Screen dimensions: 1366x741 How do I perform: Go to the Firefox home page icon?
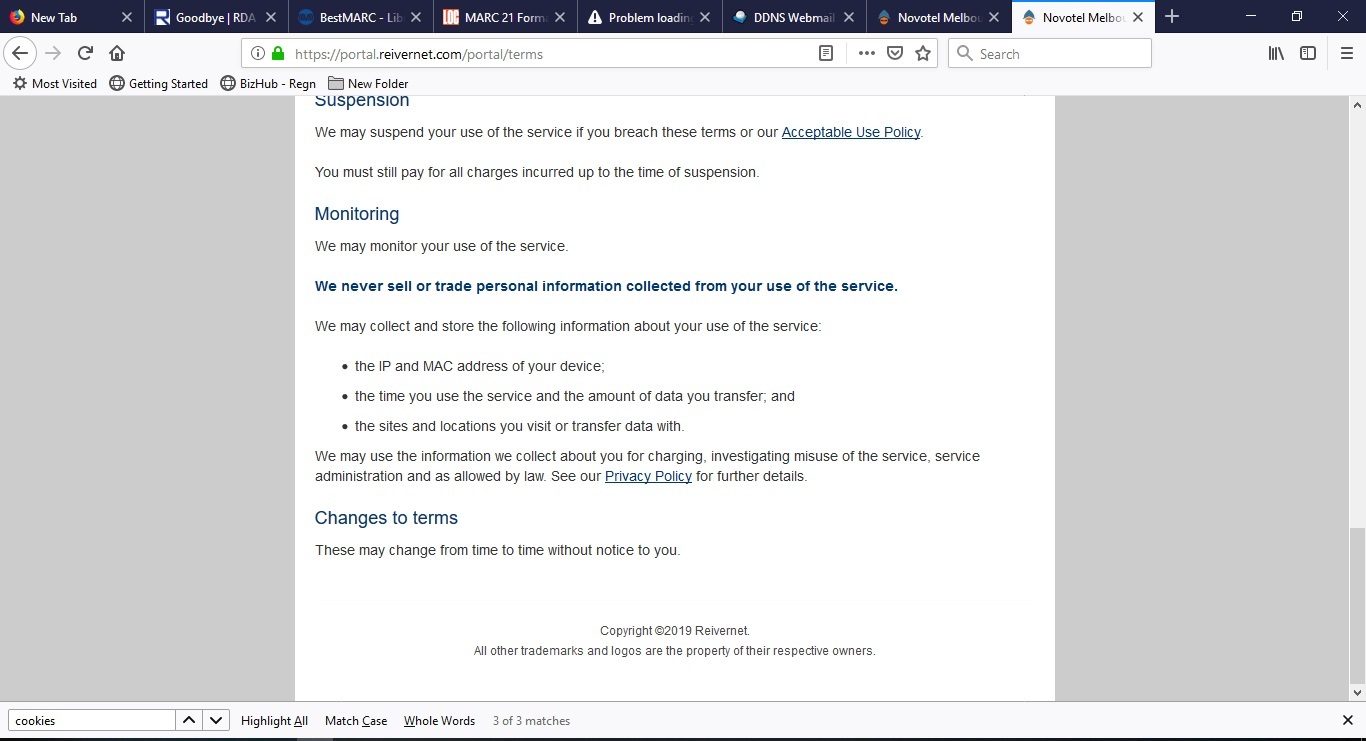117,53
